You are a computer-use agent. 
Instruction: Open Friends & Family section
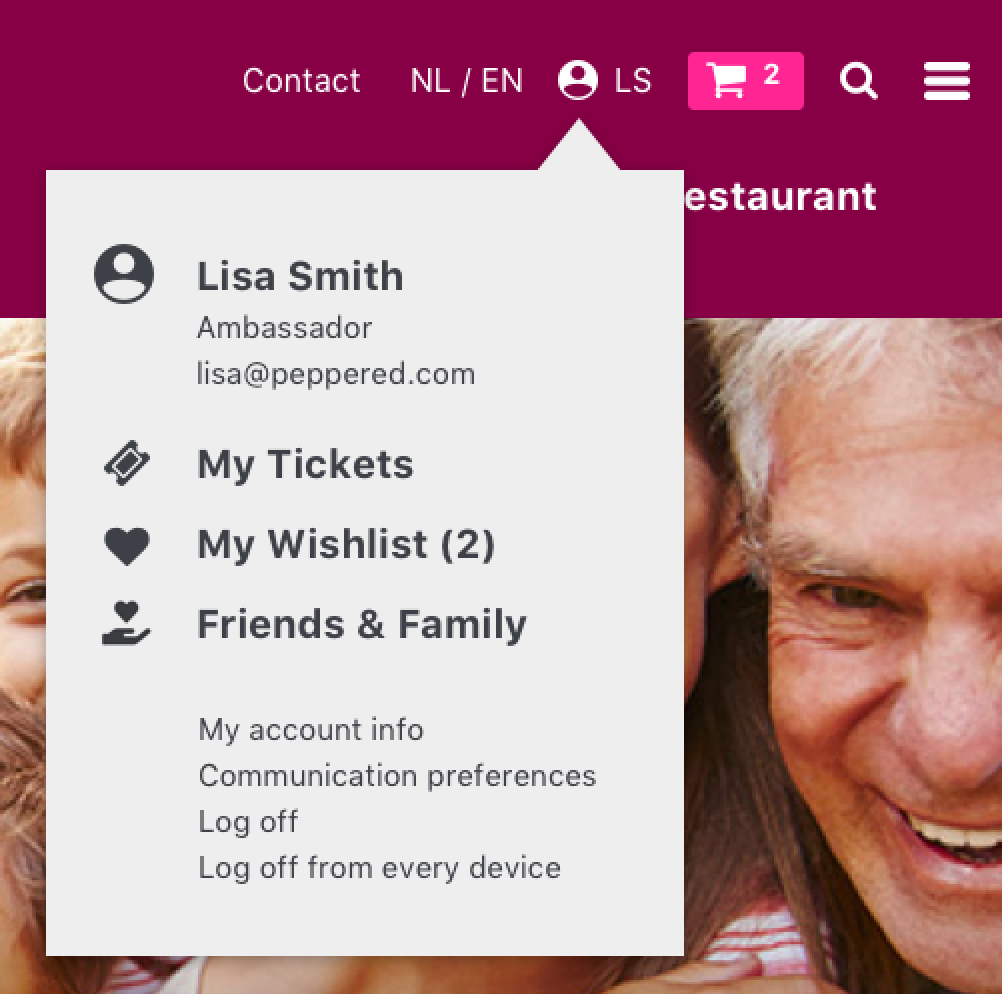click(x=362, y=625)
